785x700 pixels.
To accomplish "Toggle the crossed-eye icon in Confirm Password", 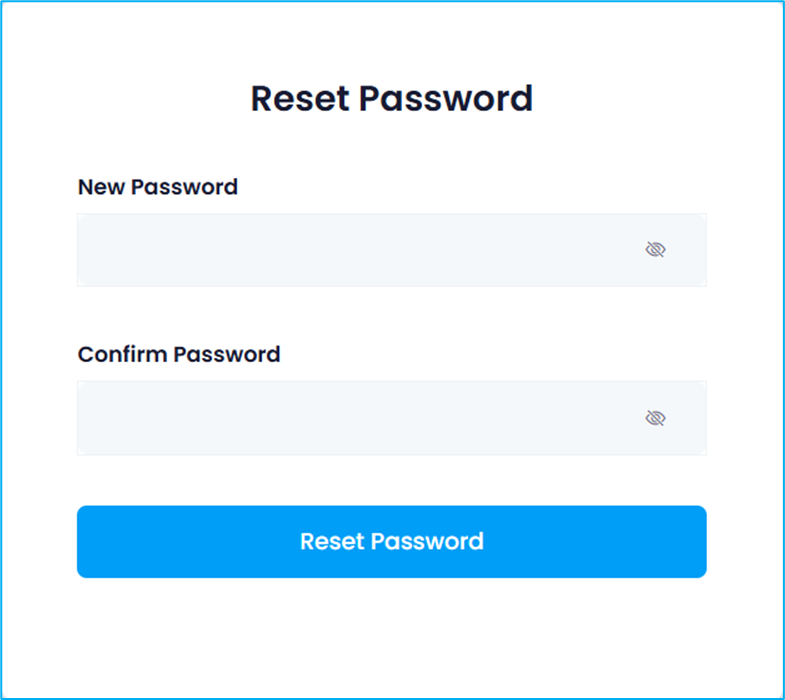I will point(655,418).
